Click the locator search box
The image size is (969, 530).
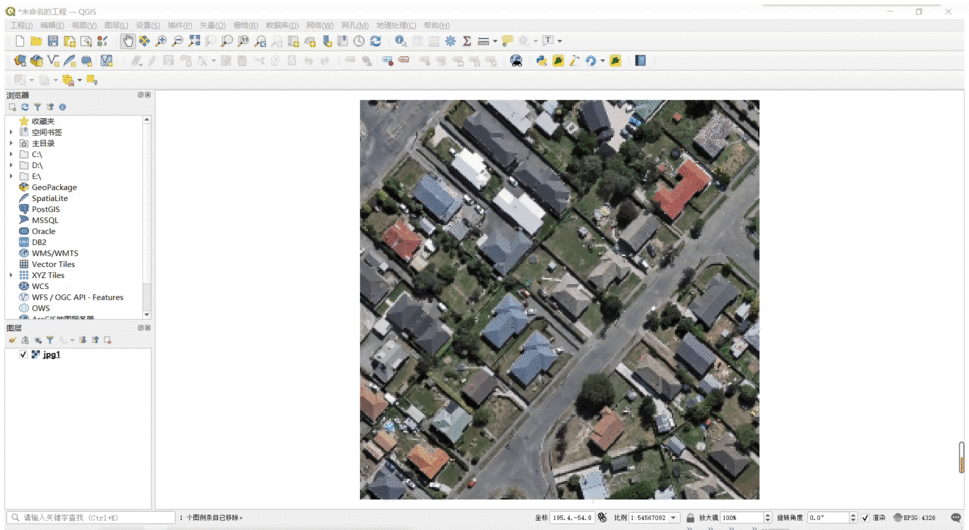(x=90, y=518)
